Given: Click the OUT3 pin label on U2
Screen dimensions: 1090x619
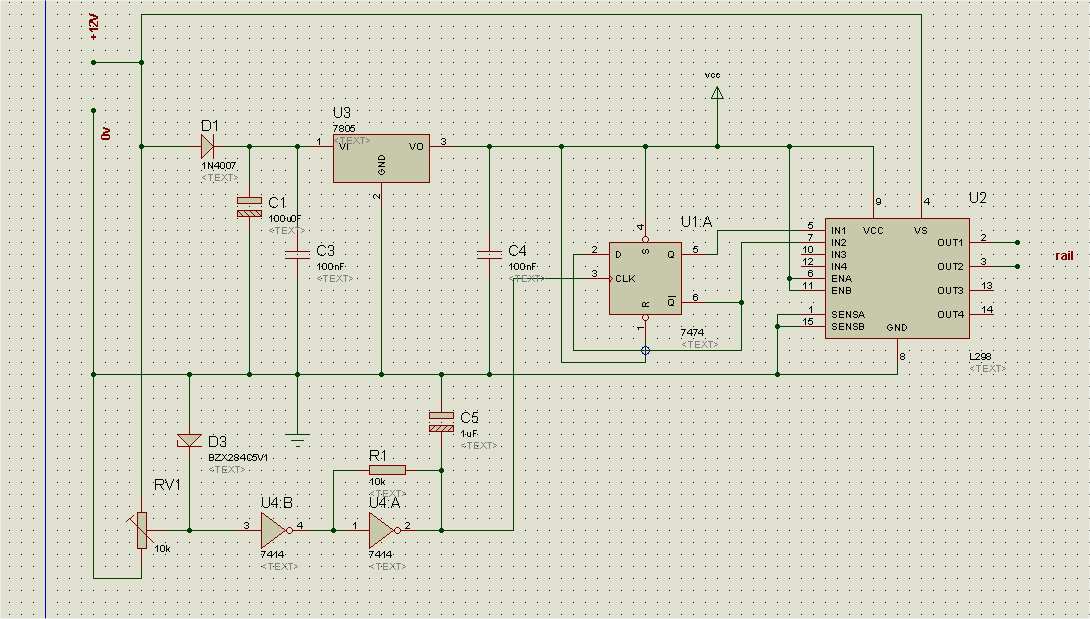Looking at the screenshot, I should click(x=950, y=290).
